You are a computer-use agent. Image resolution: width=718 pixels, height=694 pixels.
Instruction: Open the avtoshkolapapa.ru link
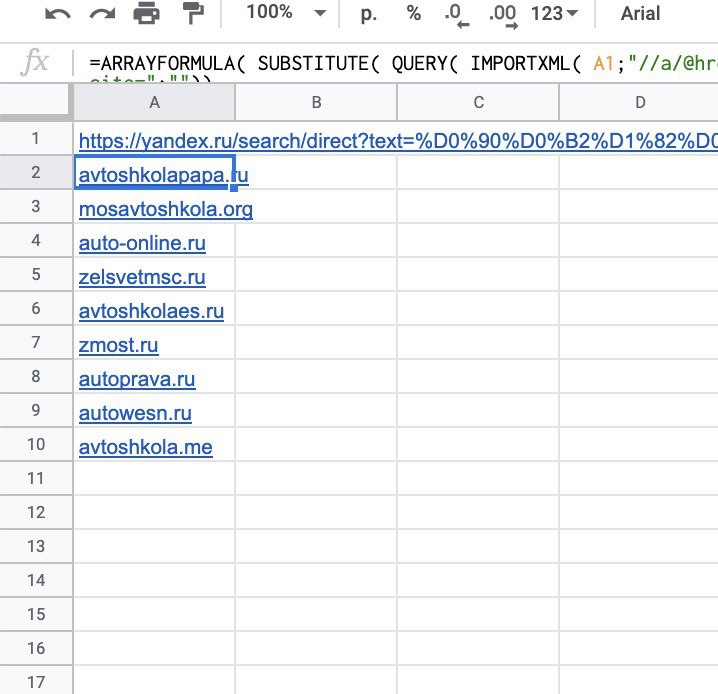(163, 175)
